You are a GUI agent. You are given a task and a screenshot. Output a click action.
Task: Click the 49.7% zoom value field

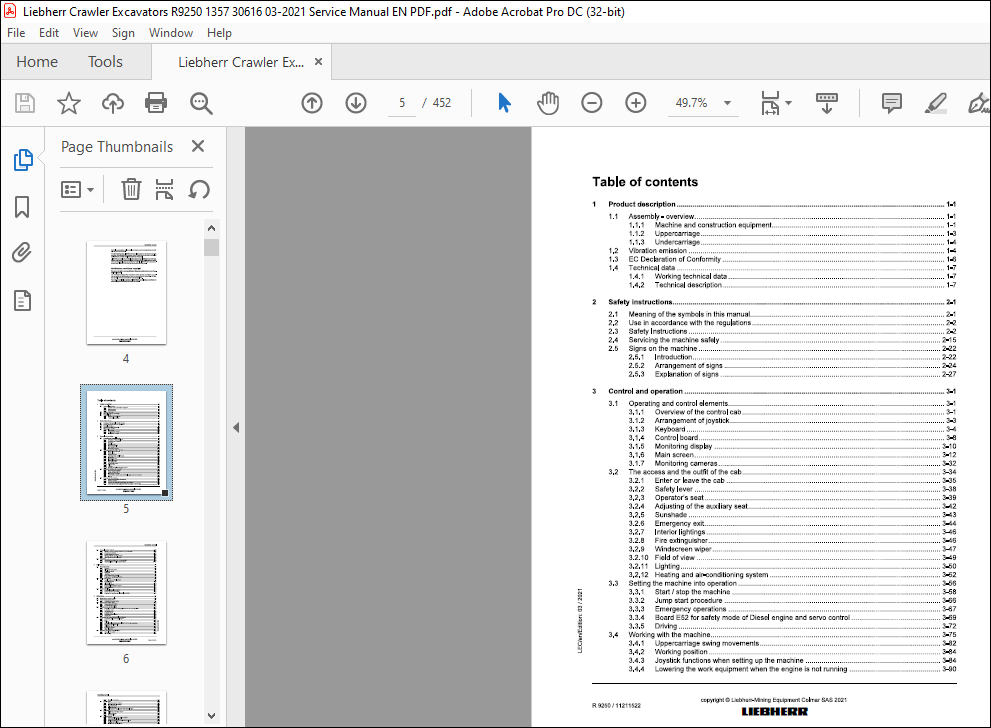tap(691, 103)
